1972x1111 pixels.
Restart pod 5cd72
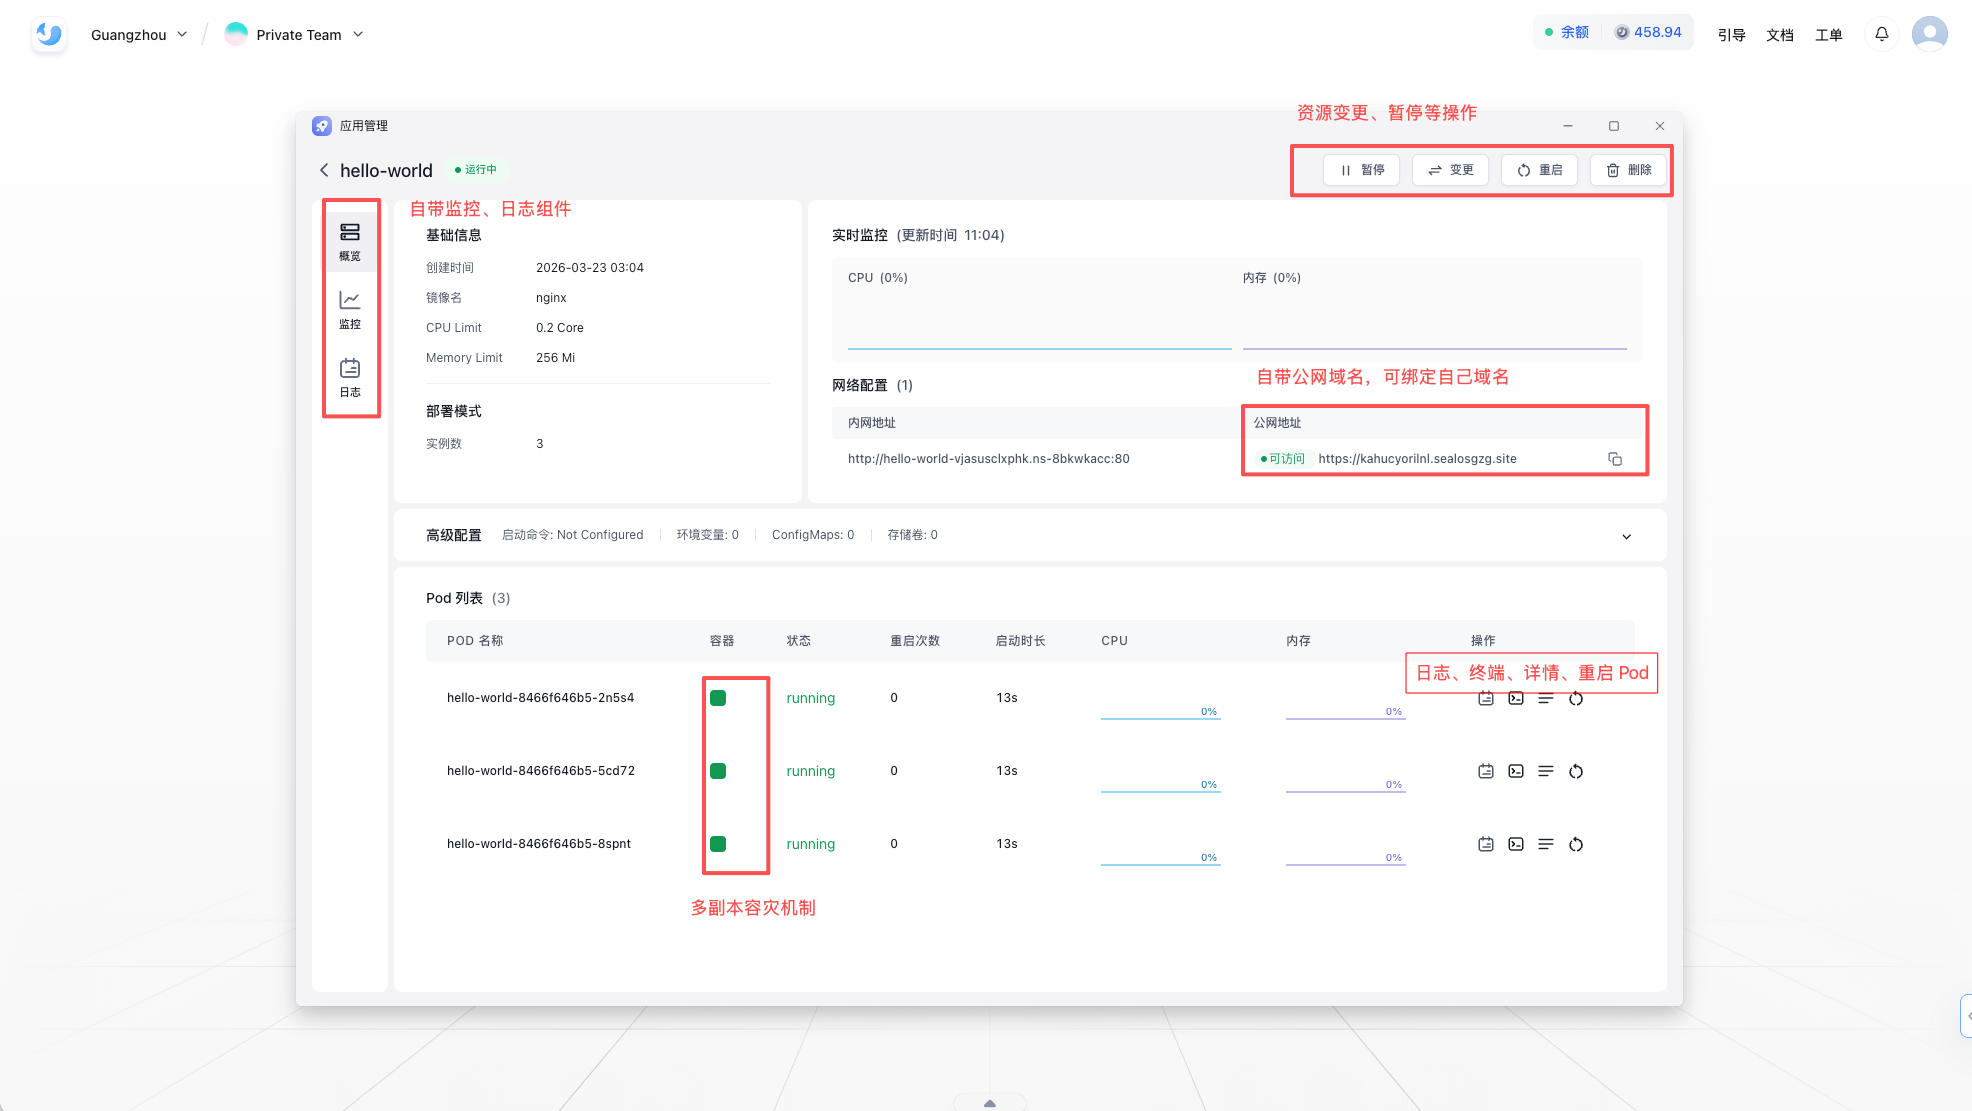(1576, 771)
